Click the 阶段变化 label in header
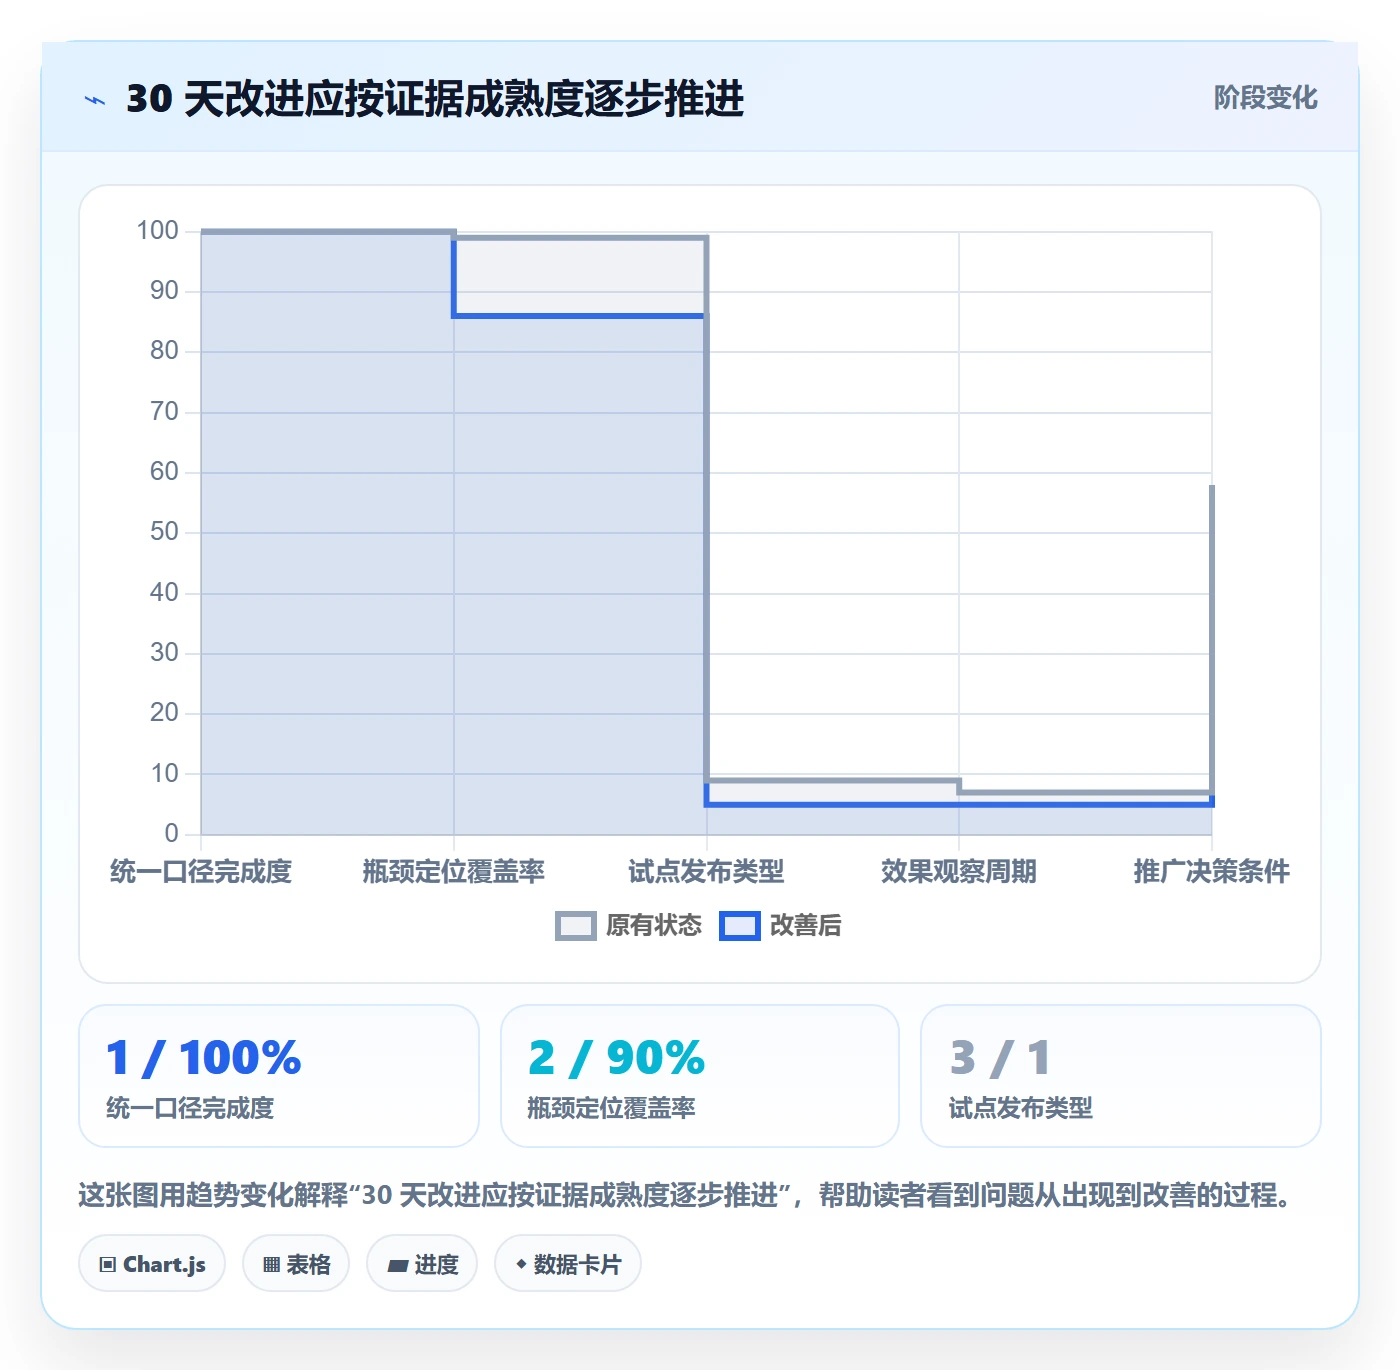Image resolution: width=1400 pixels, height=1370 pixels. tap(1265, 98)
